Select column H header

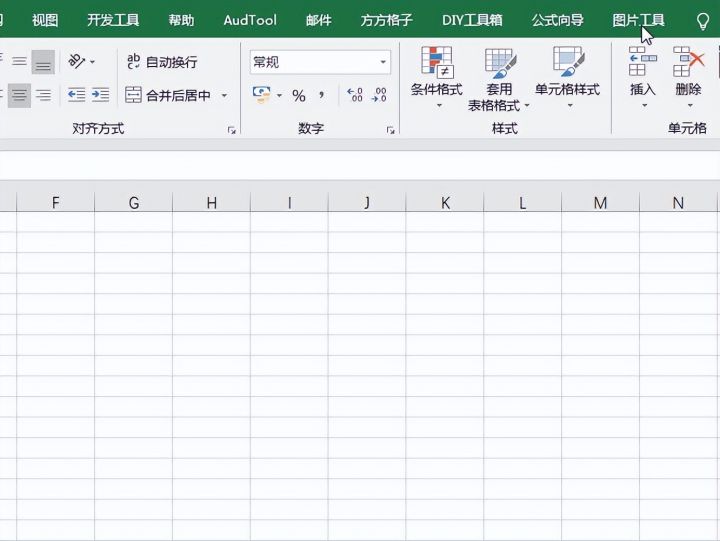tap(211, 202)
